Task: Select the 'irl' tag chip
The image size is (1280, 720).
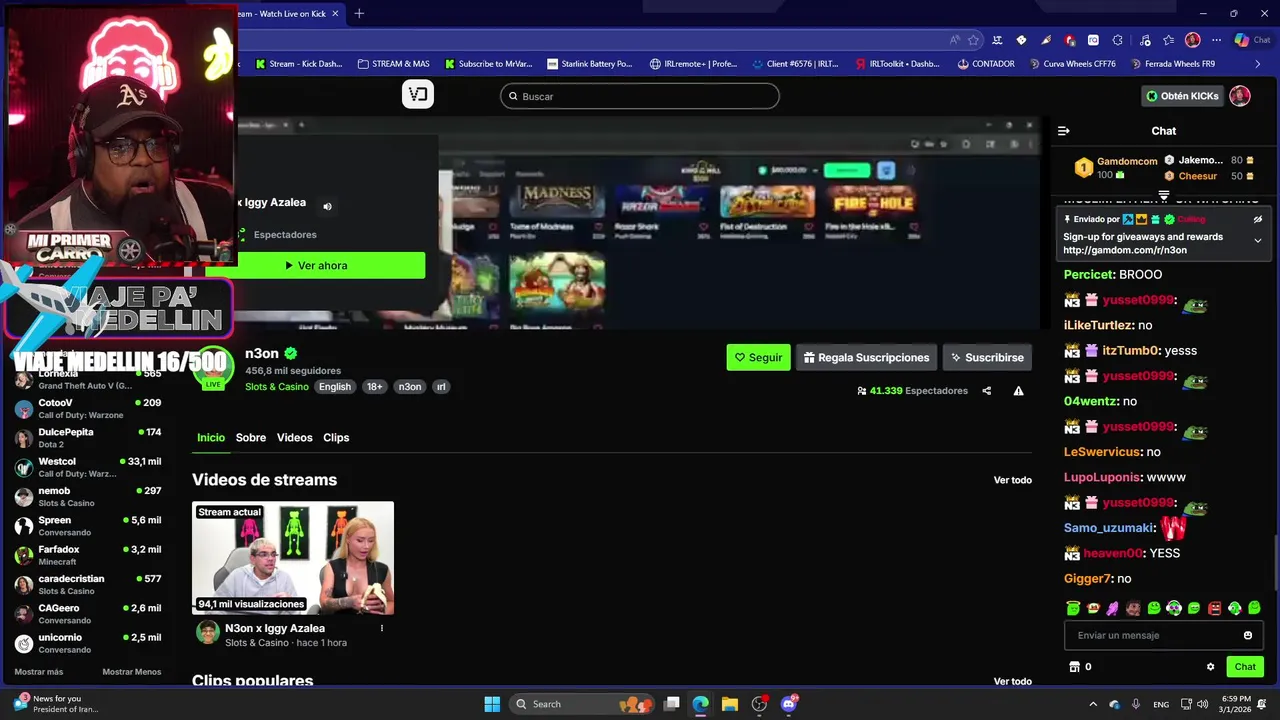Action: tap(441, 387)
